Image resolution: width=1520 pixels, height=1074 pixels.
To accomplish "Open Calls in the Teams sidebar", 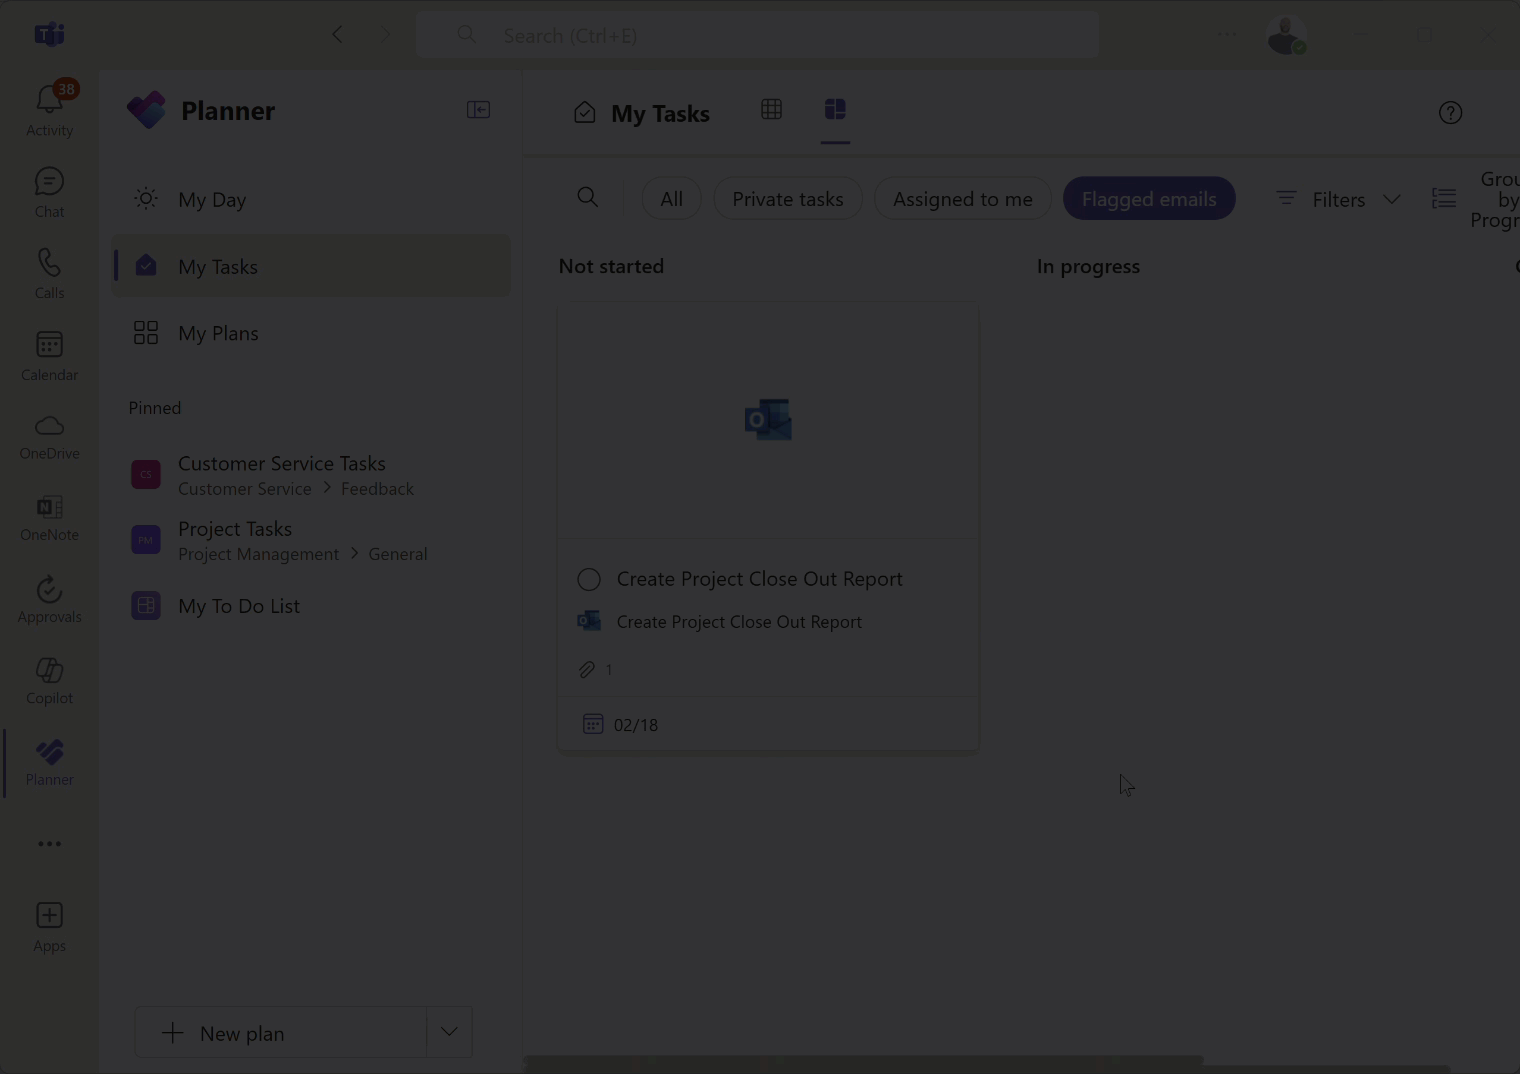I will pos(49,273).
